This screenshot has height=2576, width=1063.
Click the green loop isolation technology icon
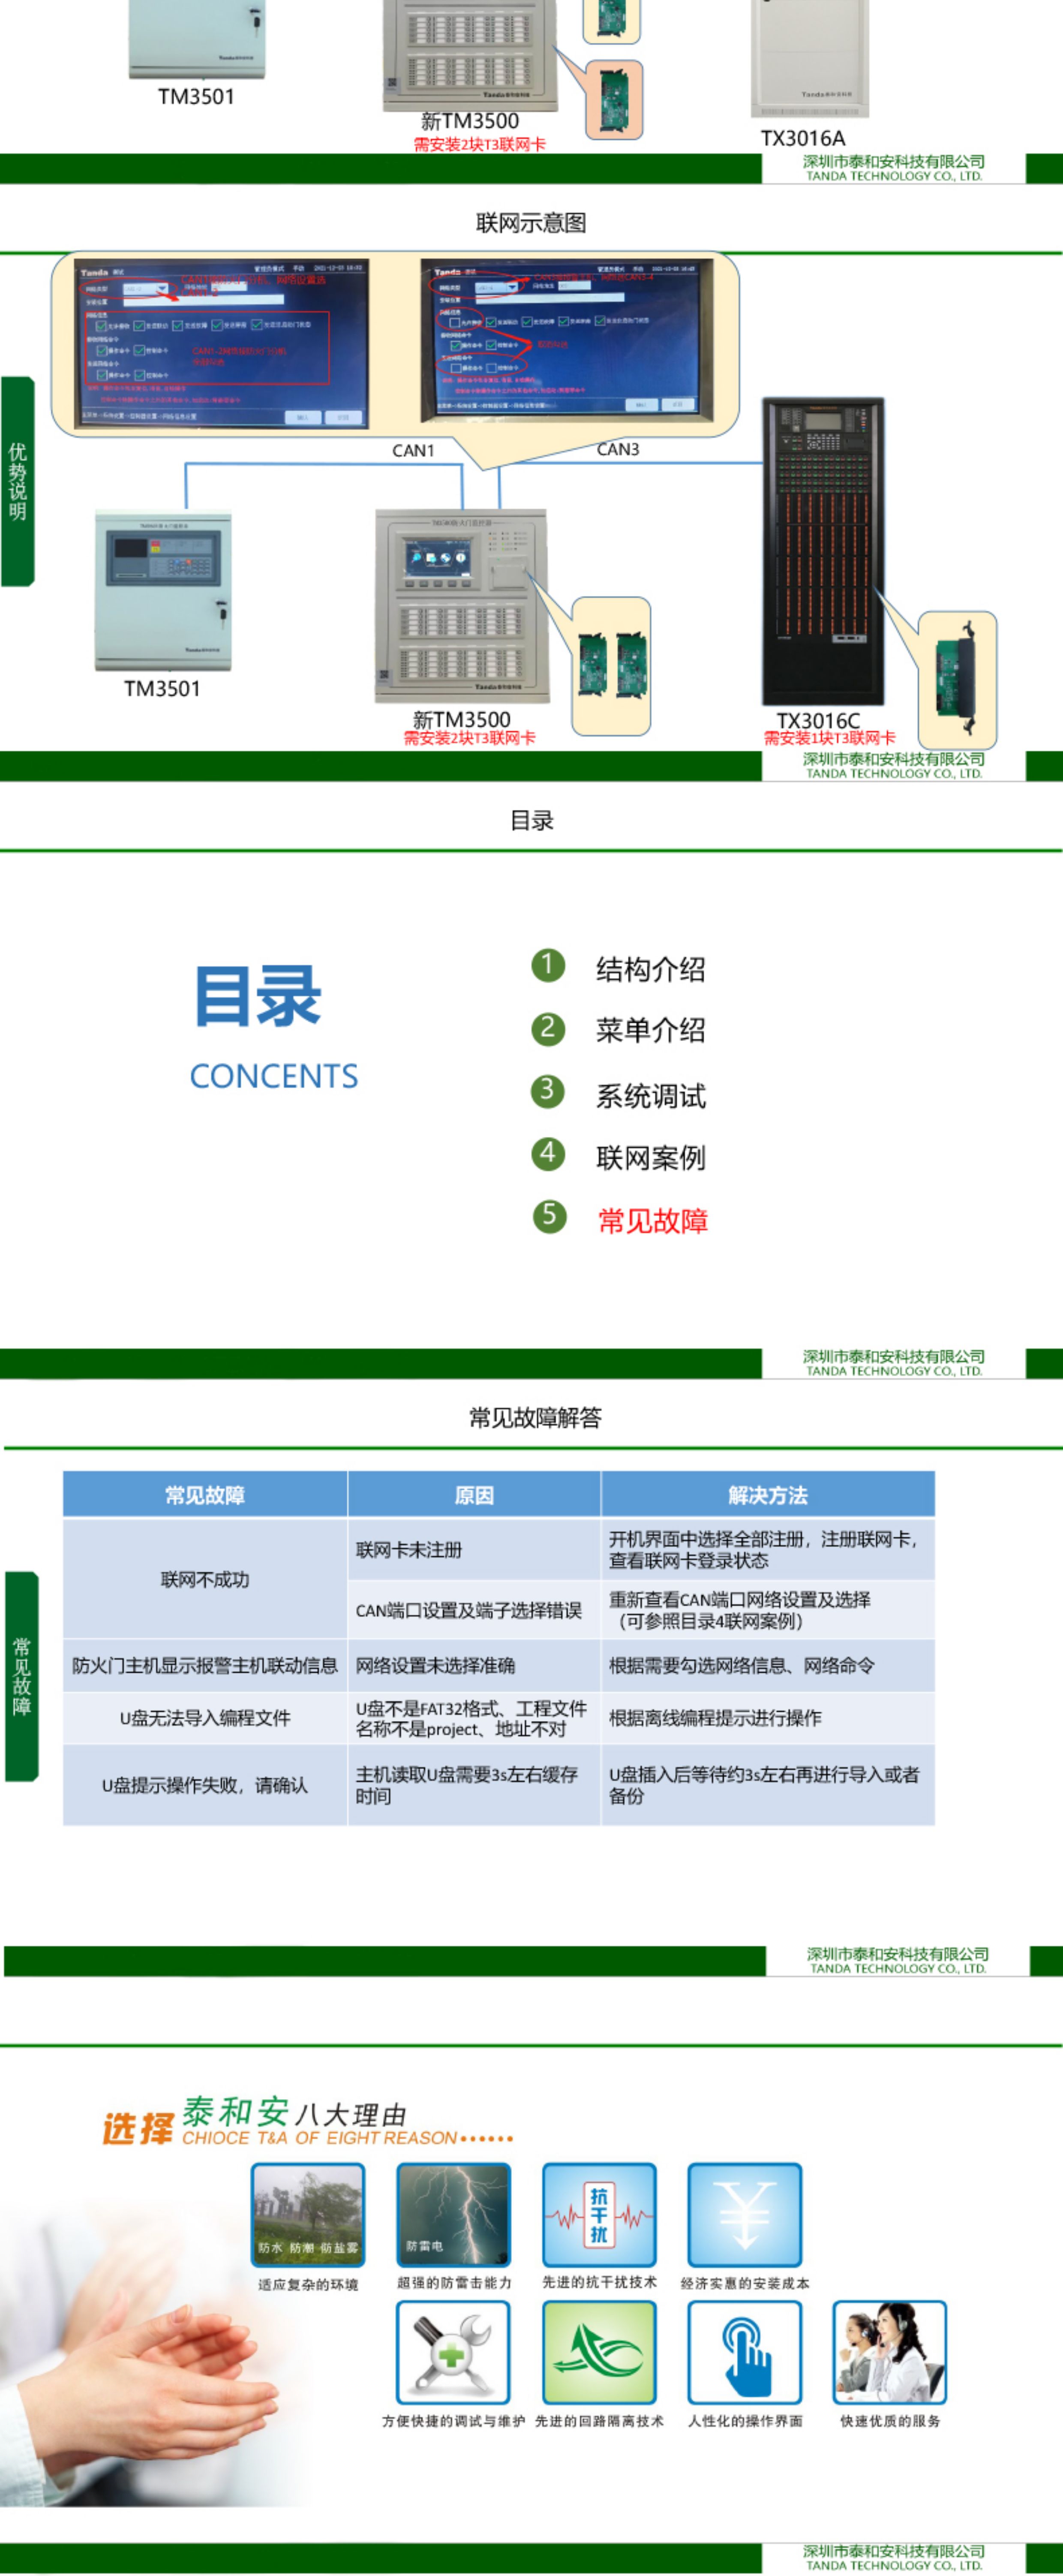tap(599, 2352)
